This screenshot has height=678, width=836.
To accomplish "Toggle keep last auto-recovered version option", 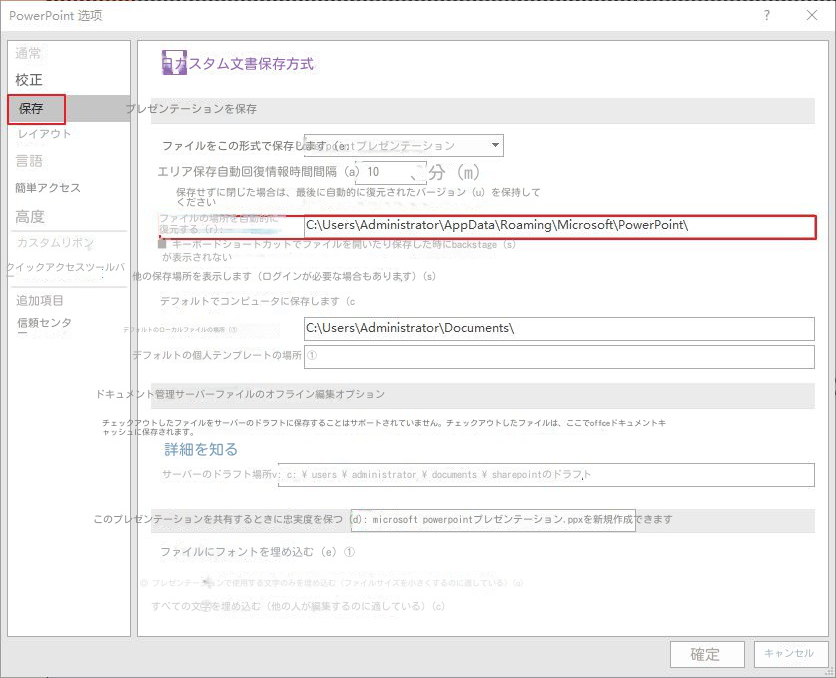I will (358, 196).
